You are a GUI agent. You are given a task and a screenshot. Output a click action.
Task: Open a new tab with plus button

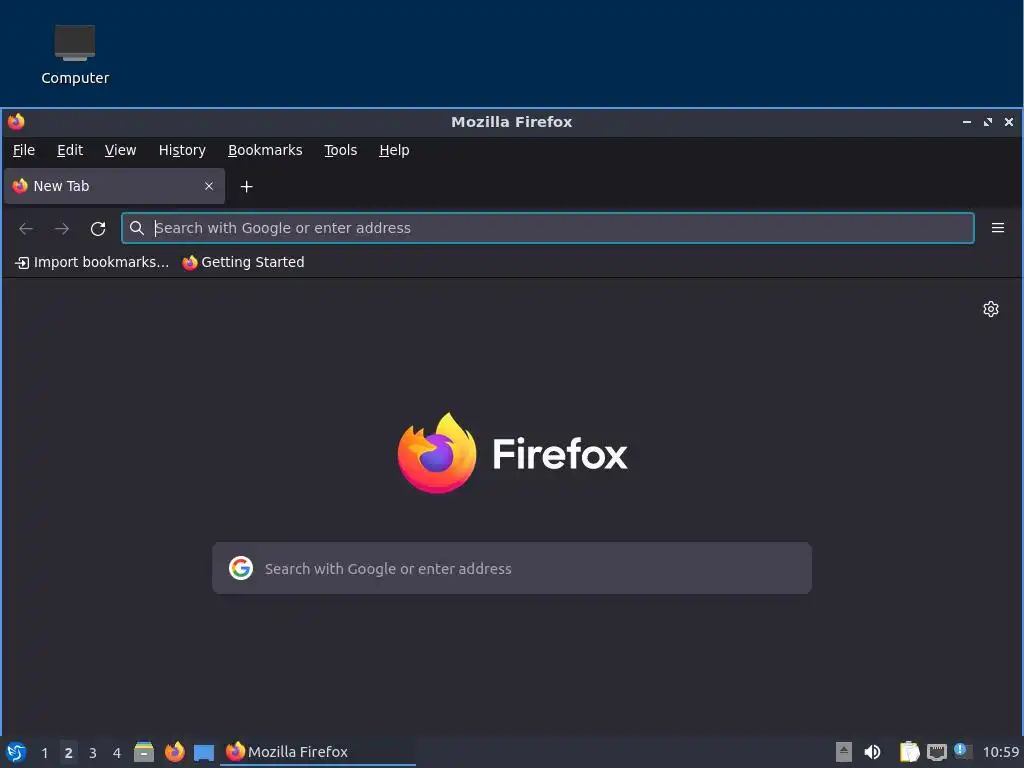246,187
